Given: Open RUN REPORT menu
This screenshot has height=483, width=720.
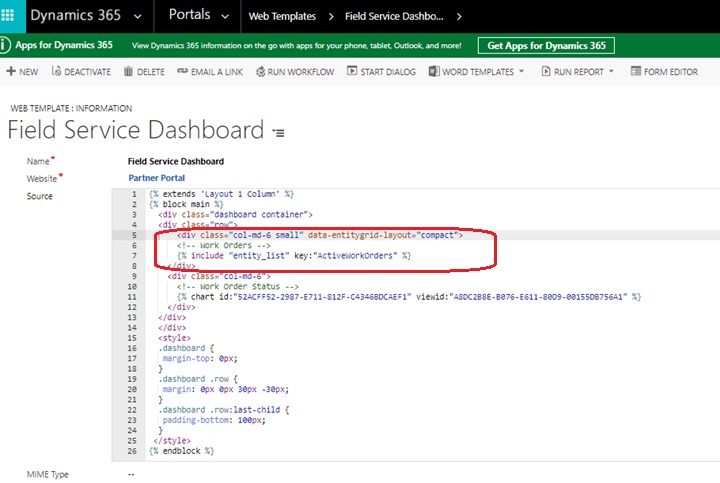Looking at the screenshot, I should coord(579,72).
